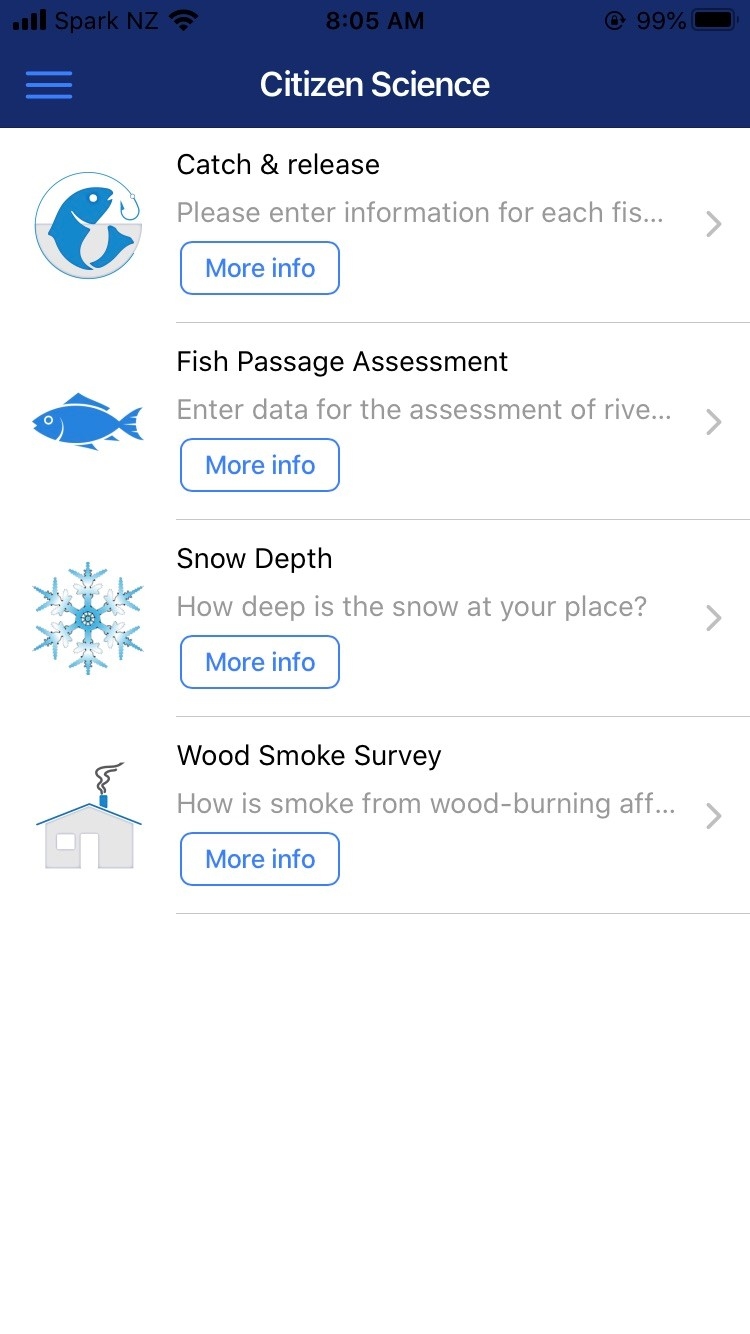This screenshot has height=1334, width=750.
Task: Tap the Catch & release fish icon
Action: tap(88, 225)
